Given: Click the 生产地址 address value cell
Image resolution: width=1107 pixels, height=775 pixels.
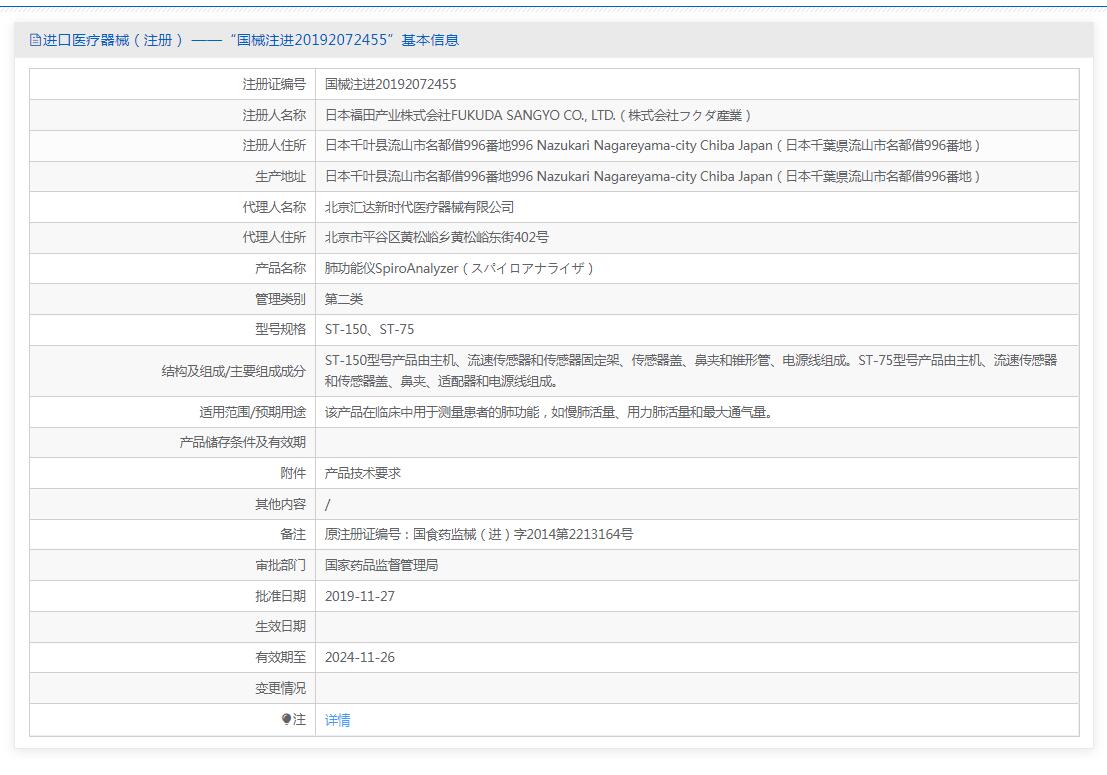Looking at the screenshot, I should (697, 176).
